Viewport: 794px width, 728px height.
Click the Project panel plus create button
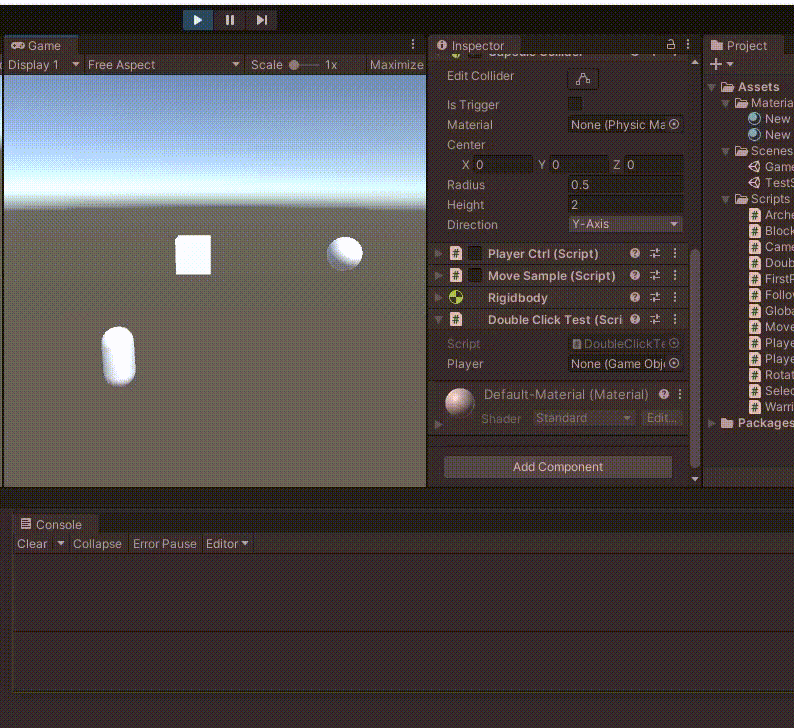(716, 64)
